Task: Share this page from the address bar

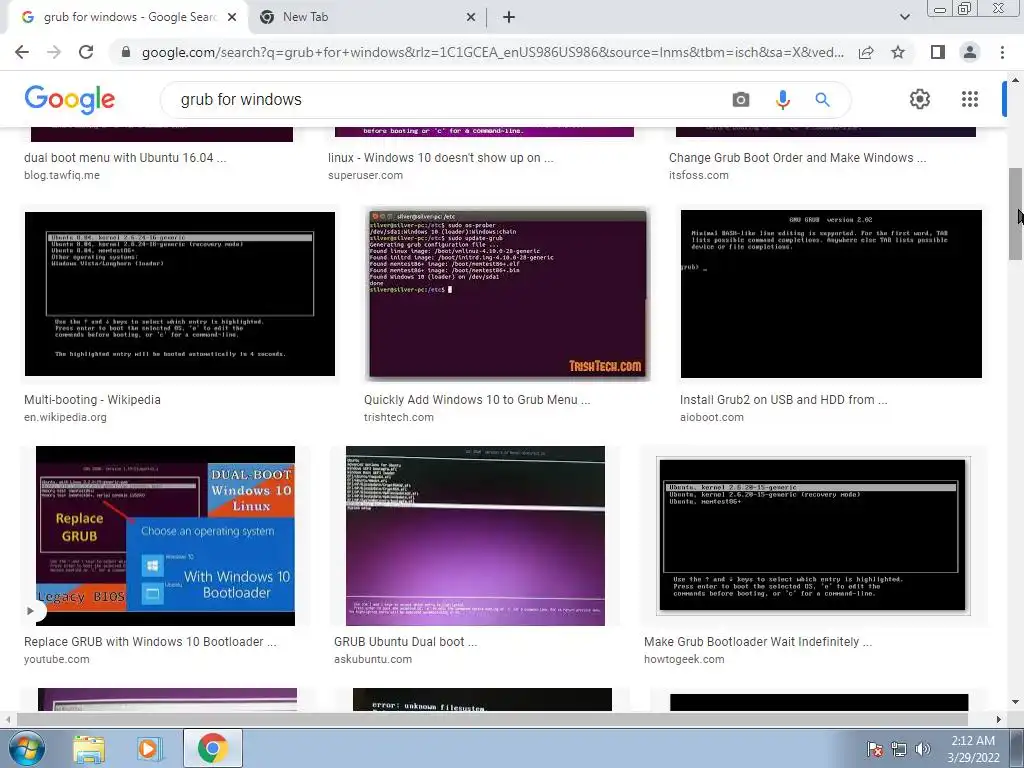Action: coord(866,52)
